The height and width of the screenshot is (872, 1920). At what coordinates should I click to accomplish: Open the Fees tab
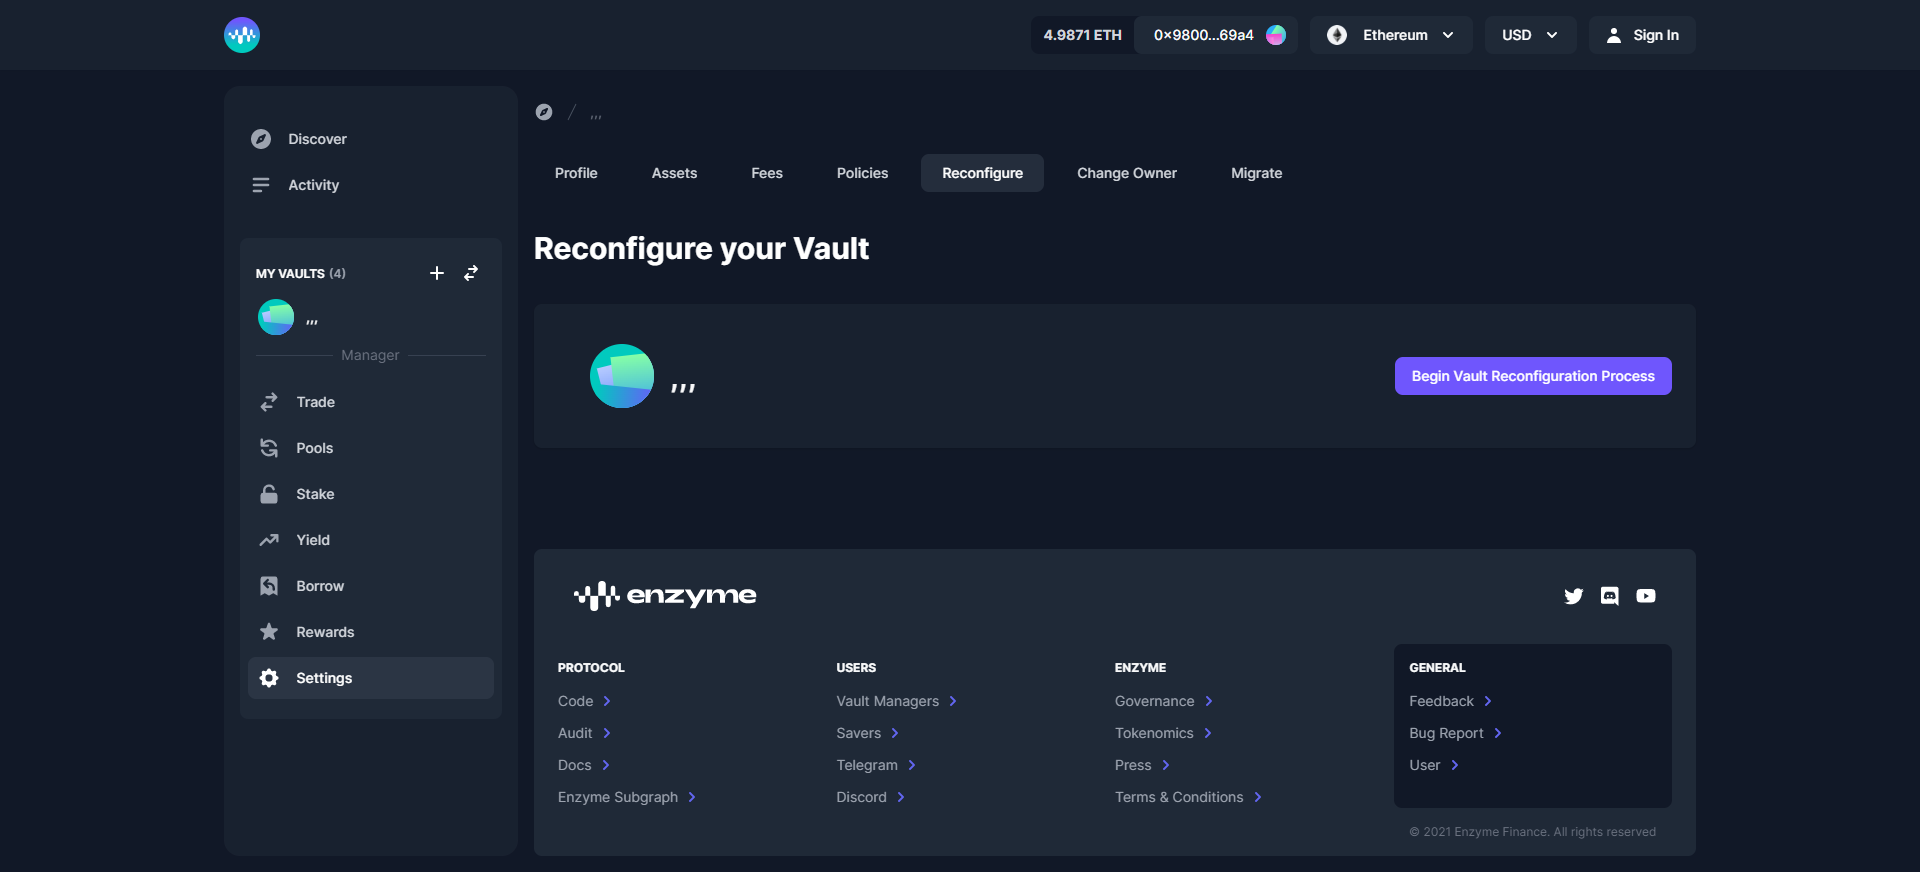[767, 173]
